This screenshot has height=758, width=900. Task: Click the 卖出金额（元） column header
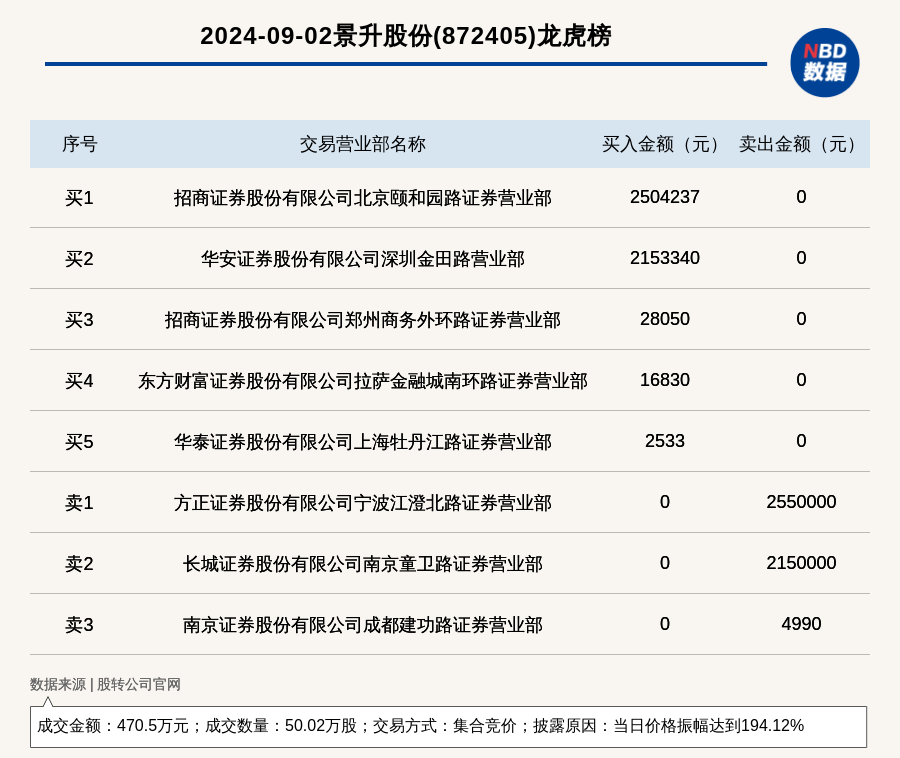(801, 144)
